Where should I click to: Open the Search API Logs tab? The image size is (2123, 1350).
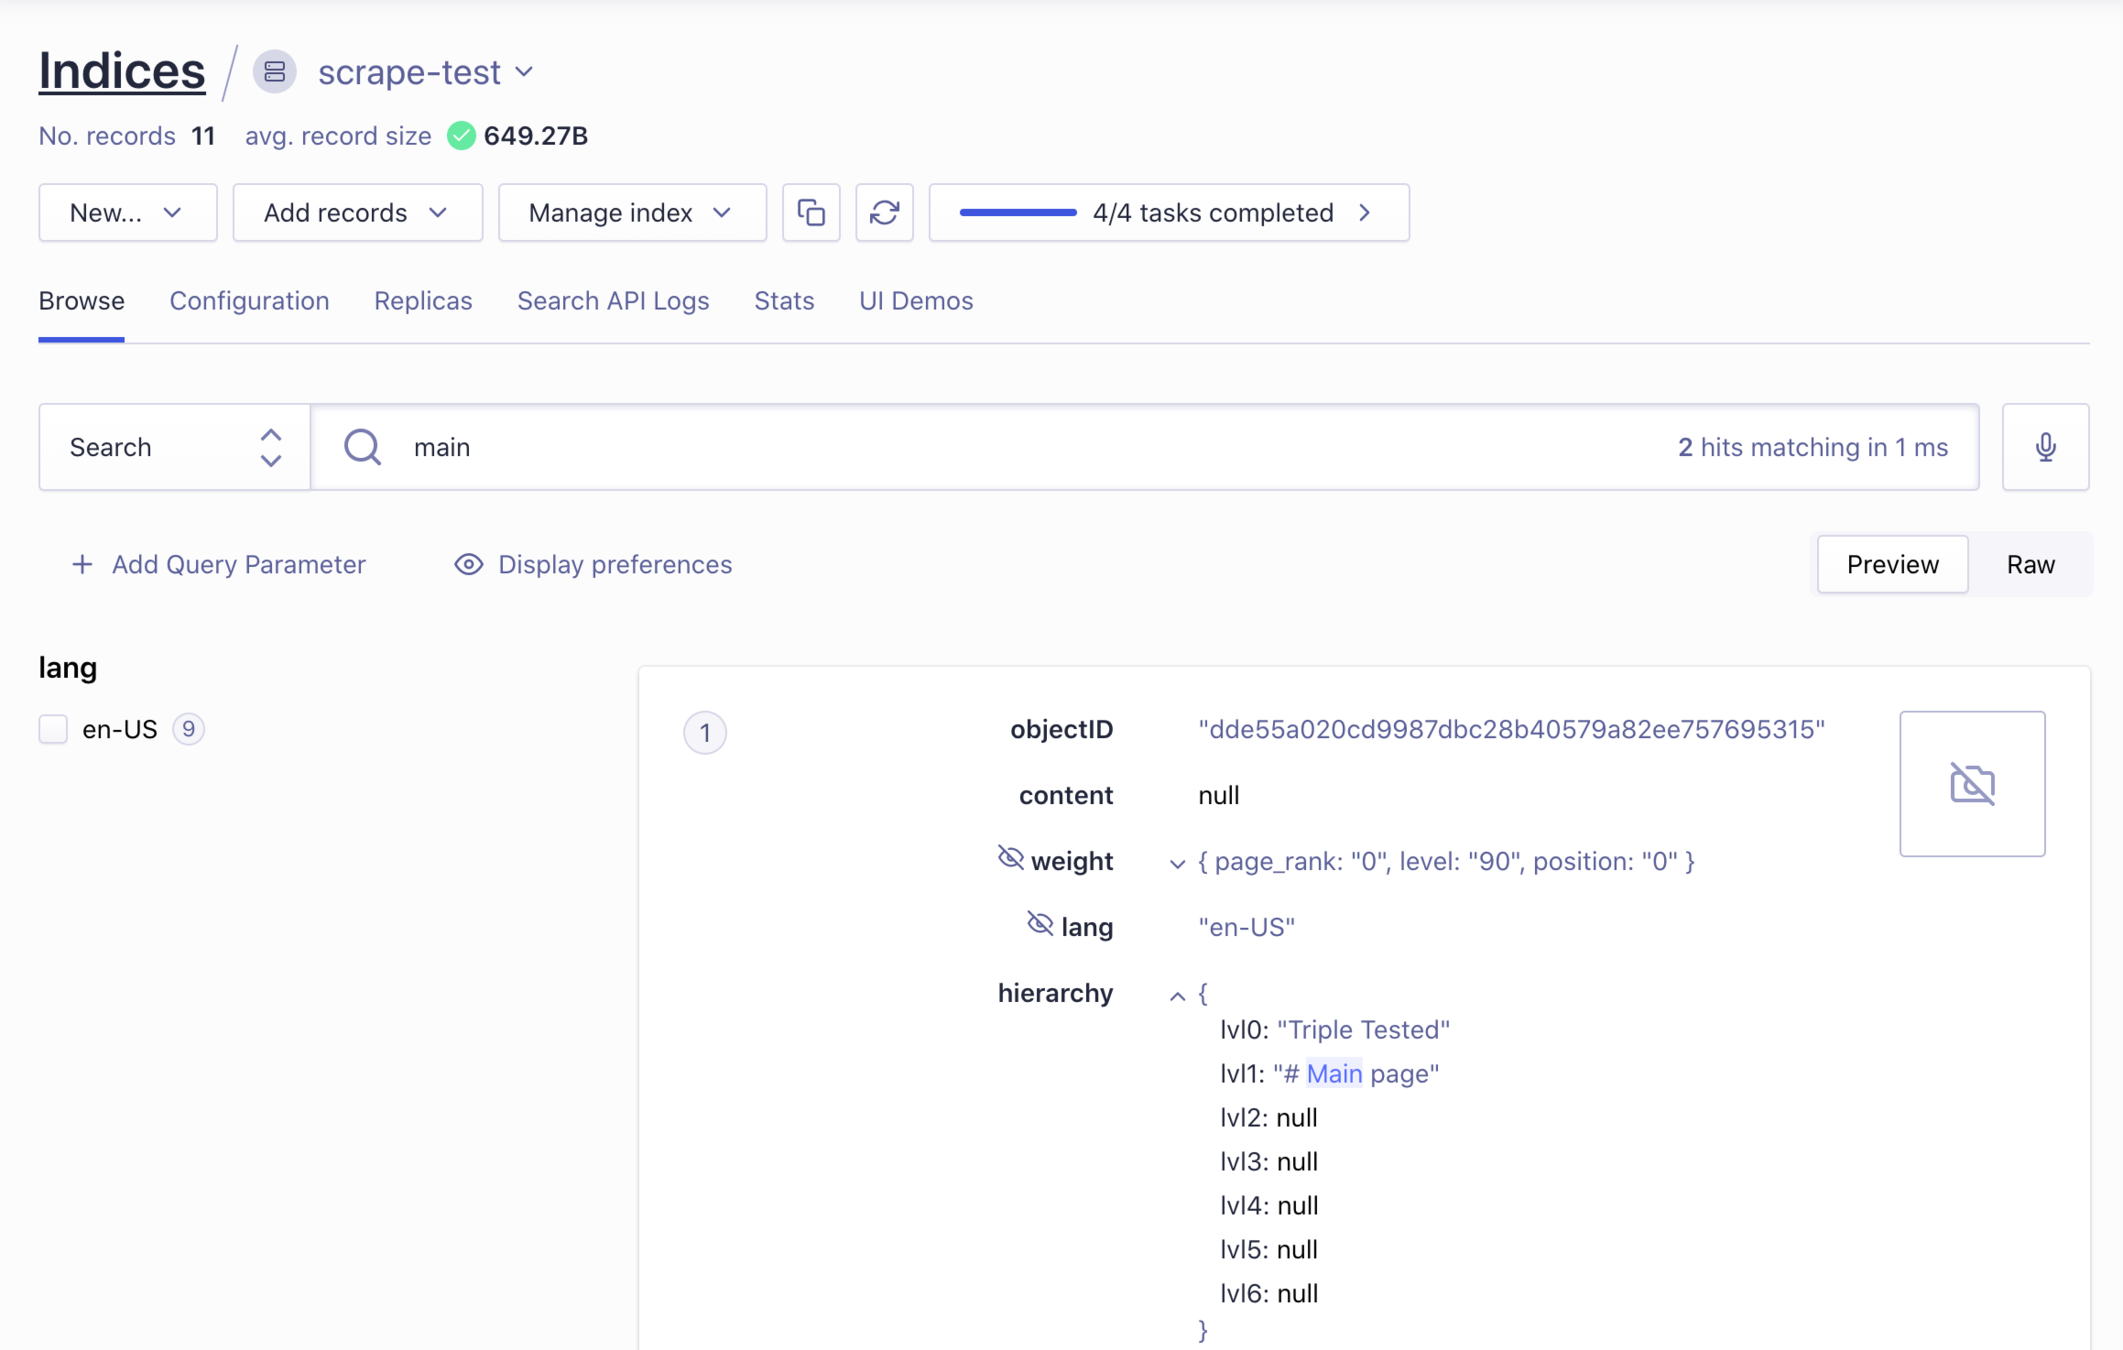click(612, 301)
